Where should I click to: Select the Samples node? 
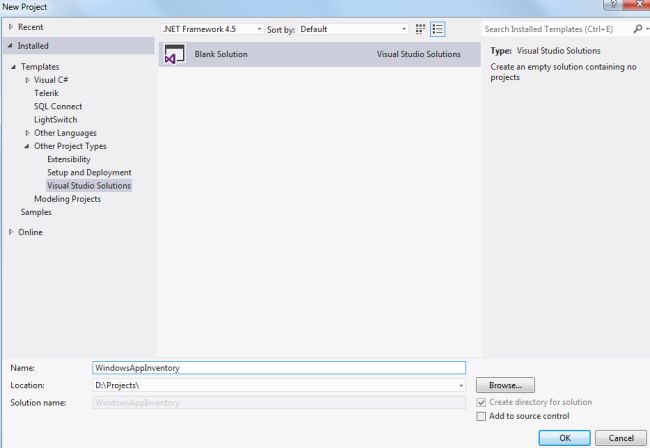(36, 212)
